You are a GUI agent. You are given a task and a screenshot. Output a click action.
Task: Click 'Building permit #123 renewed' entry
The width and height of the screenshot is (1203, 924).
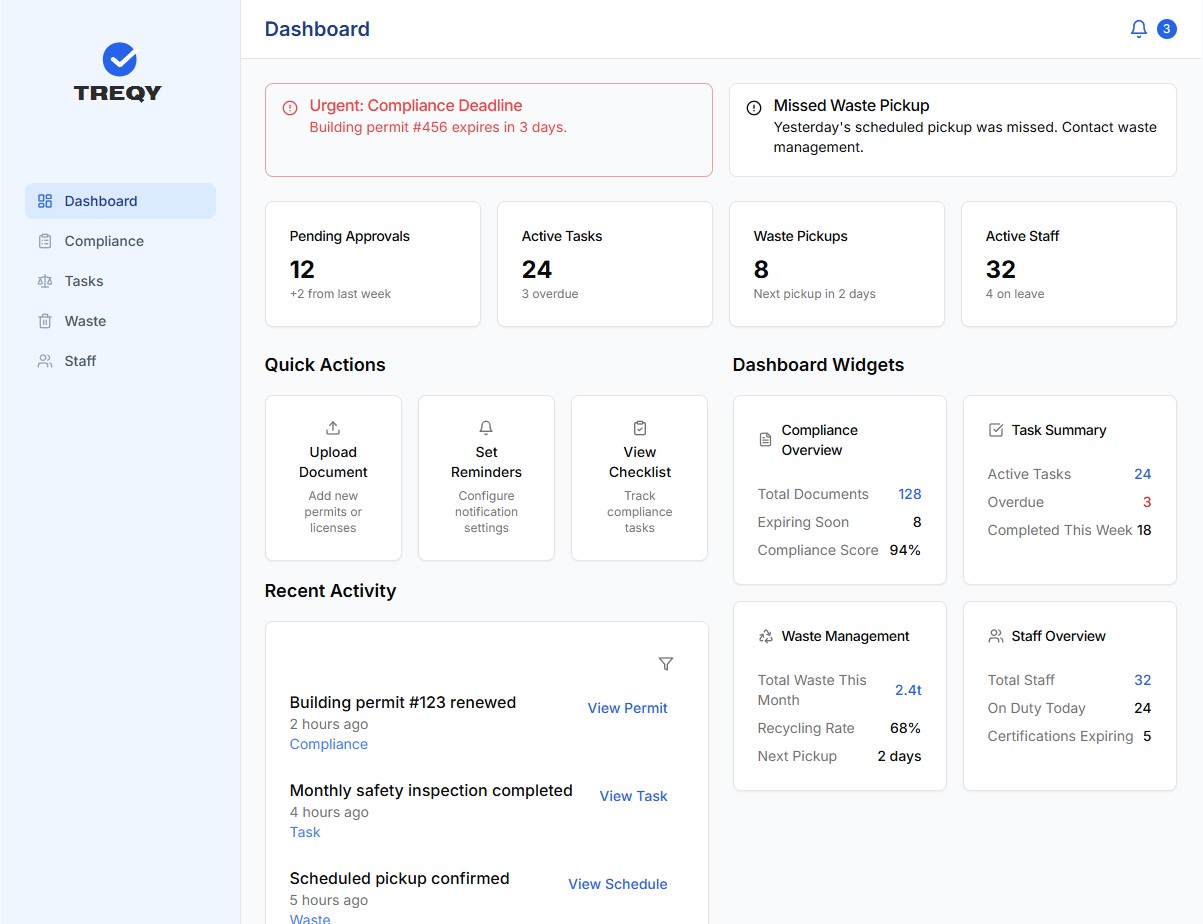click(x=403, y=702)
